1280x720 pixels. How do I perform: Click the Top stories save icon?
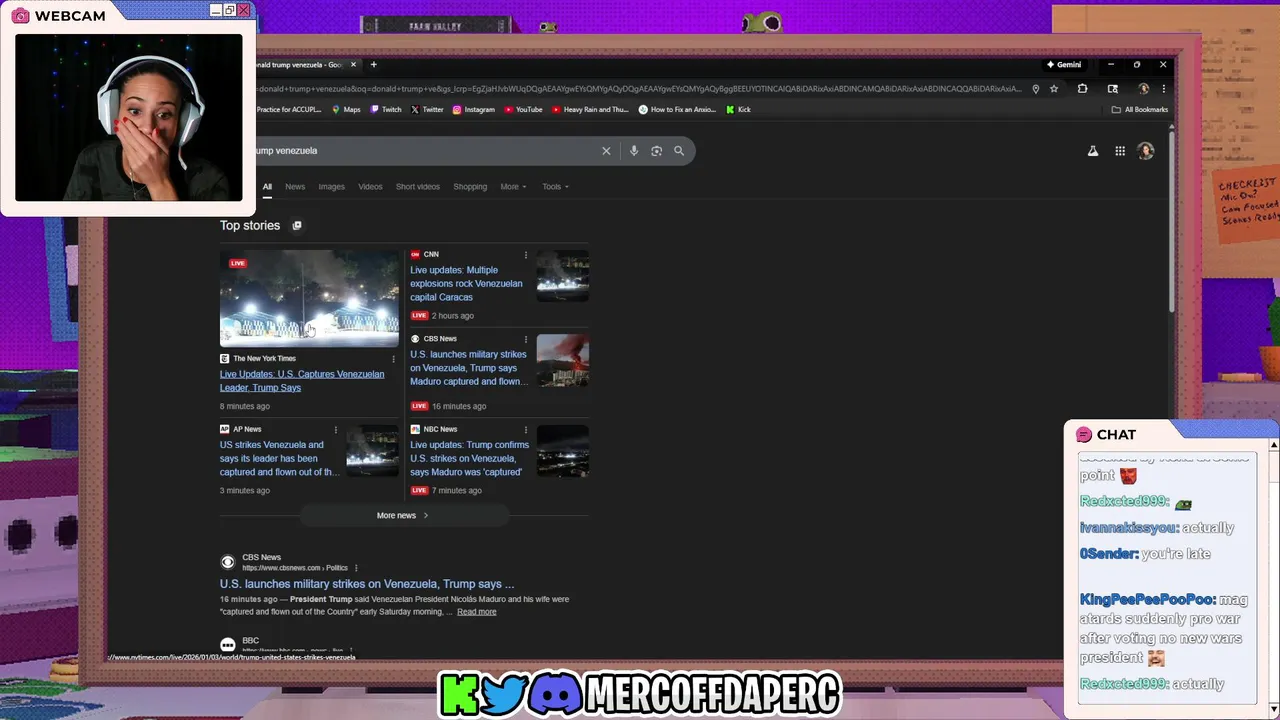pyautogui.click(x=297, y=226)
